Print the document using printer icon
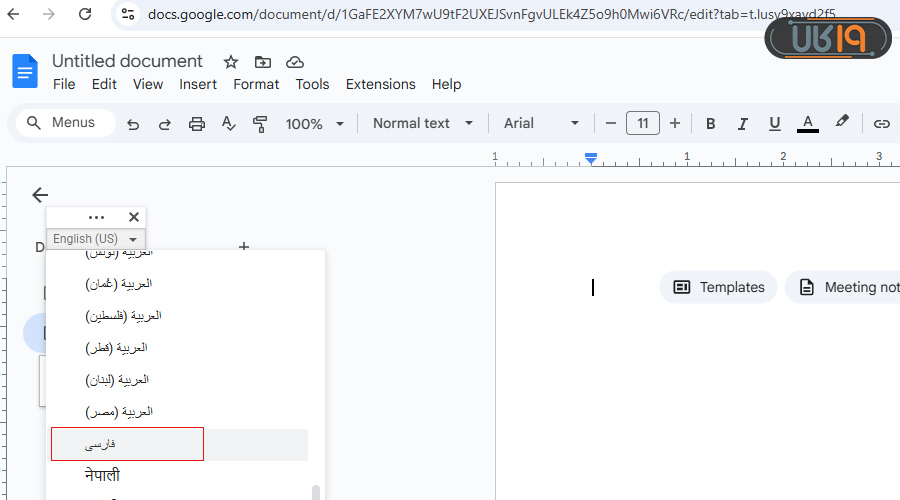Image resolution: width=900 pixels, height=500 pixels. 197,124
